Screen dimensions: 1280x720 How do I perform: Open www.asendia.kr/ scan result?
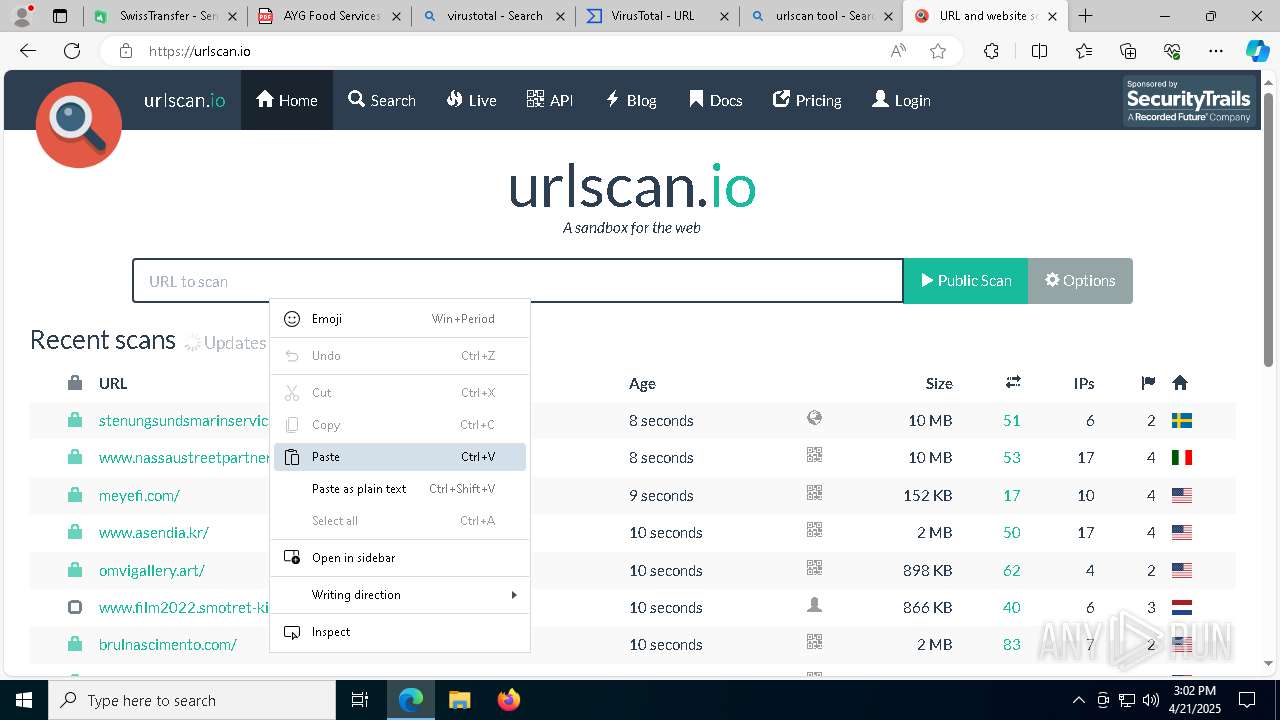tap(154, 533)
